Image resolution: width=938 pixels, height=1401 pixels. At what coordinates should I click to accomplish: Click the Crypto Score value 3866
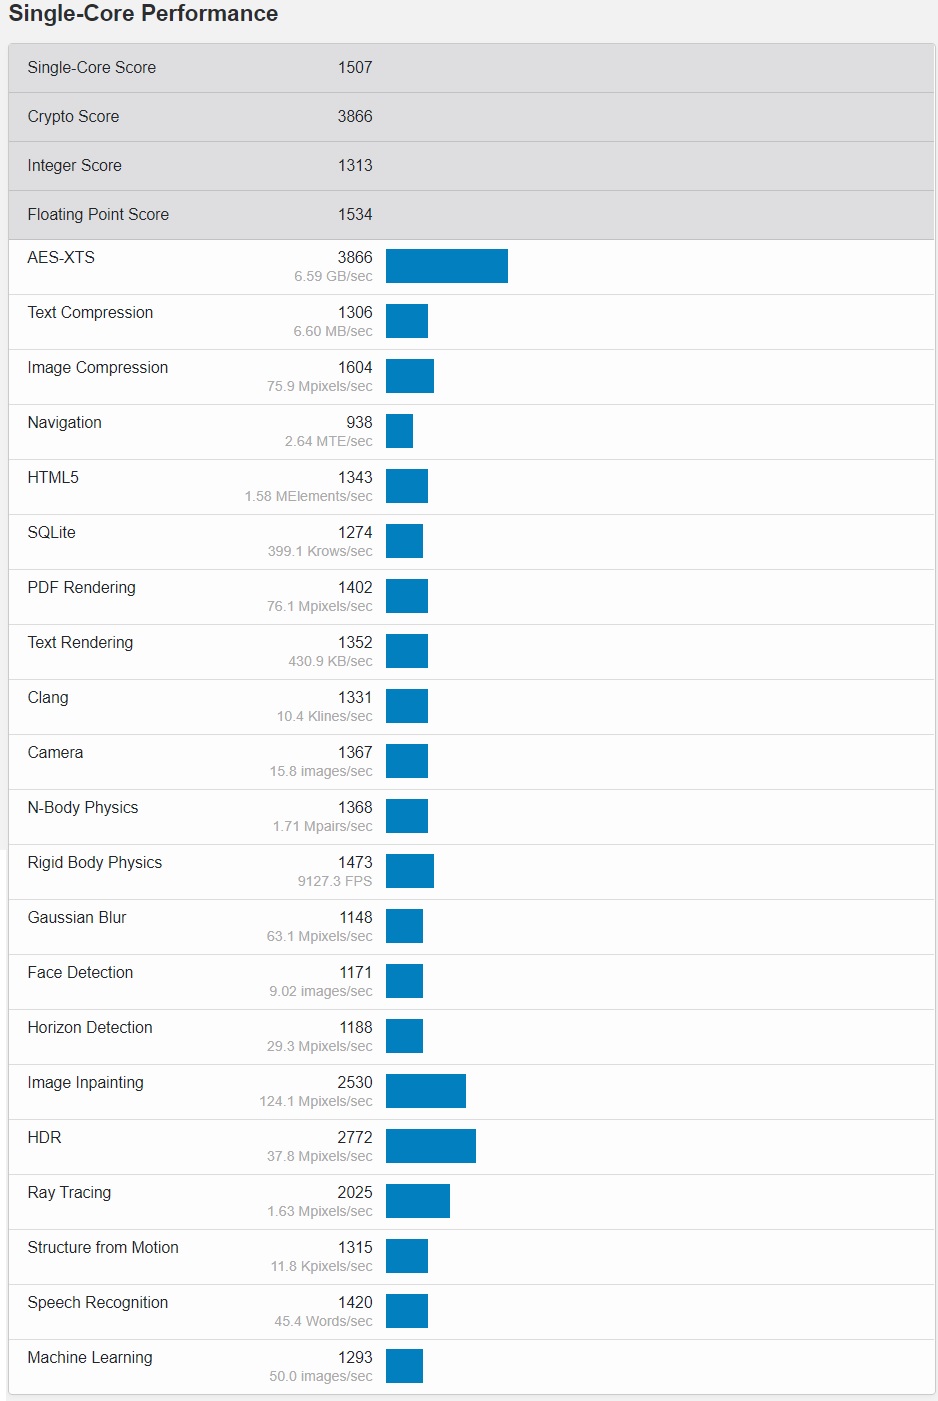355,117
